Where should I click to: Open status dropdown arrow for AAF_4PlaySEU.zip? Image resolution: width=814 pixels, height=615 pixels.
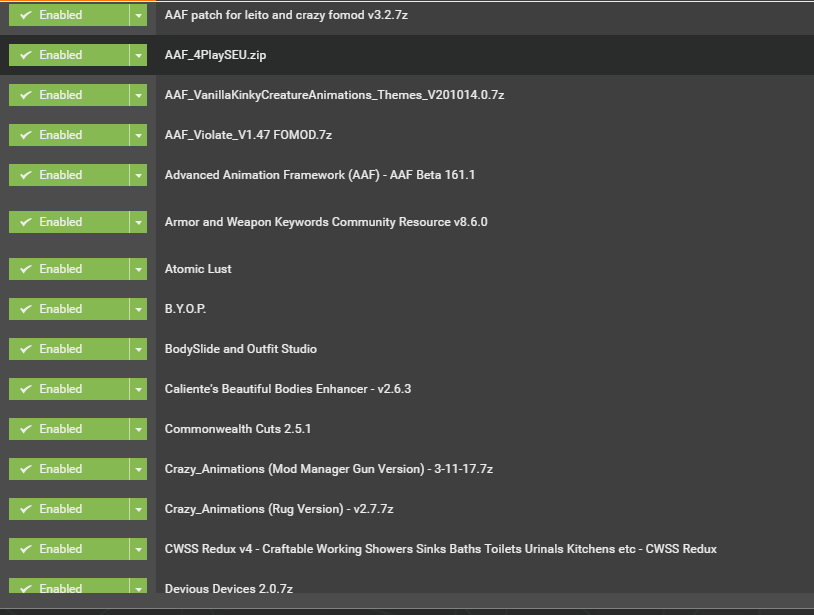[x=138, y=55]
